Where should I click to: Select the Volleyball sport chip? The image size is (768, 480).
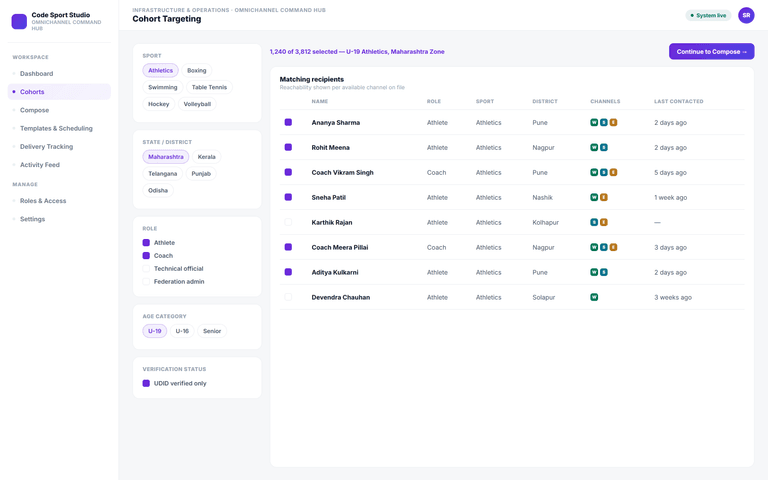[x=197, y=104]
